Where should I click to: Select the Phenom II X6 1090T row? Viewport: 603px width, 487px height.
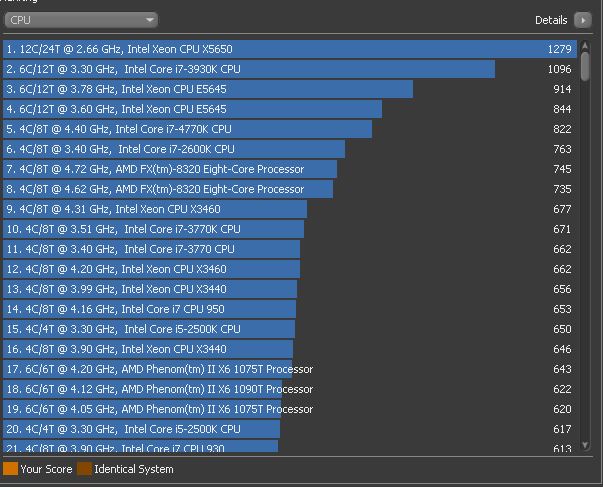(x=290, y=389)
